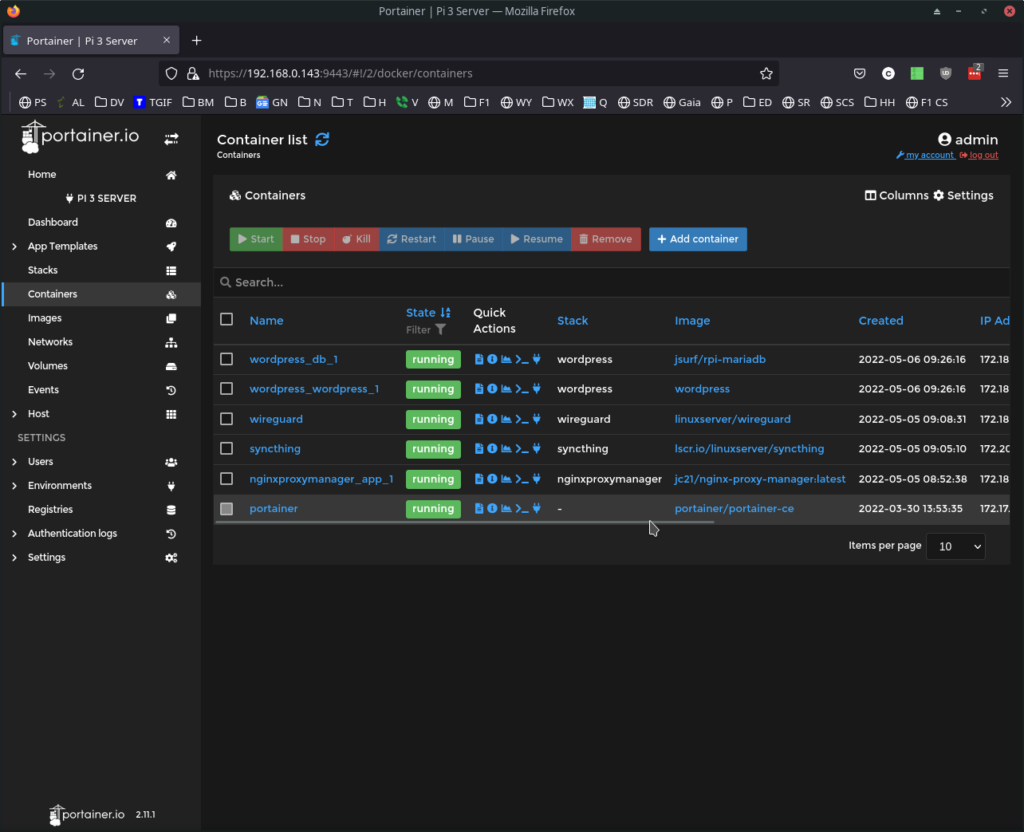Open the Items per page dropdown
The image size is (1024, 832).
pyautogui.click(x=955, y=546)
